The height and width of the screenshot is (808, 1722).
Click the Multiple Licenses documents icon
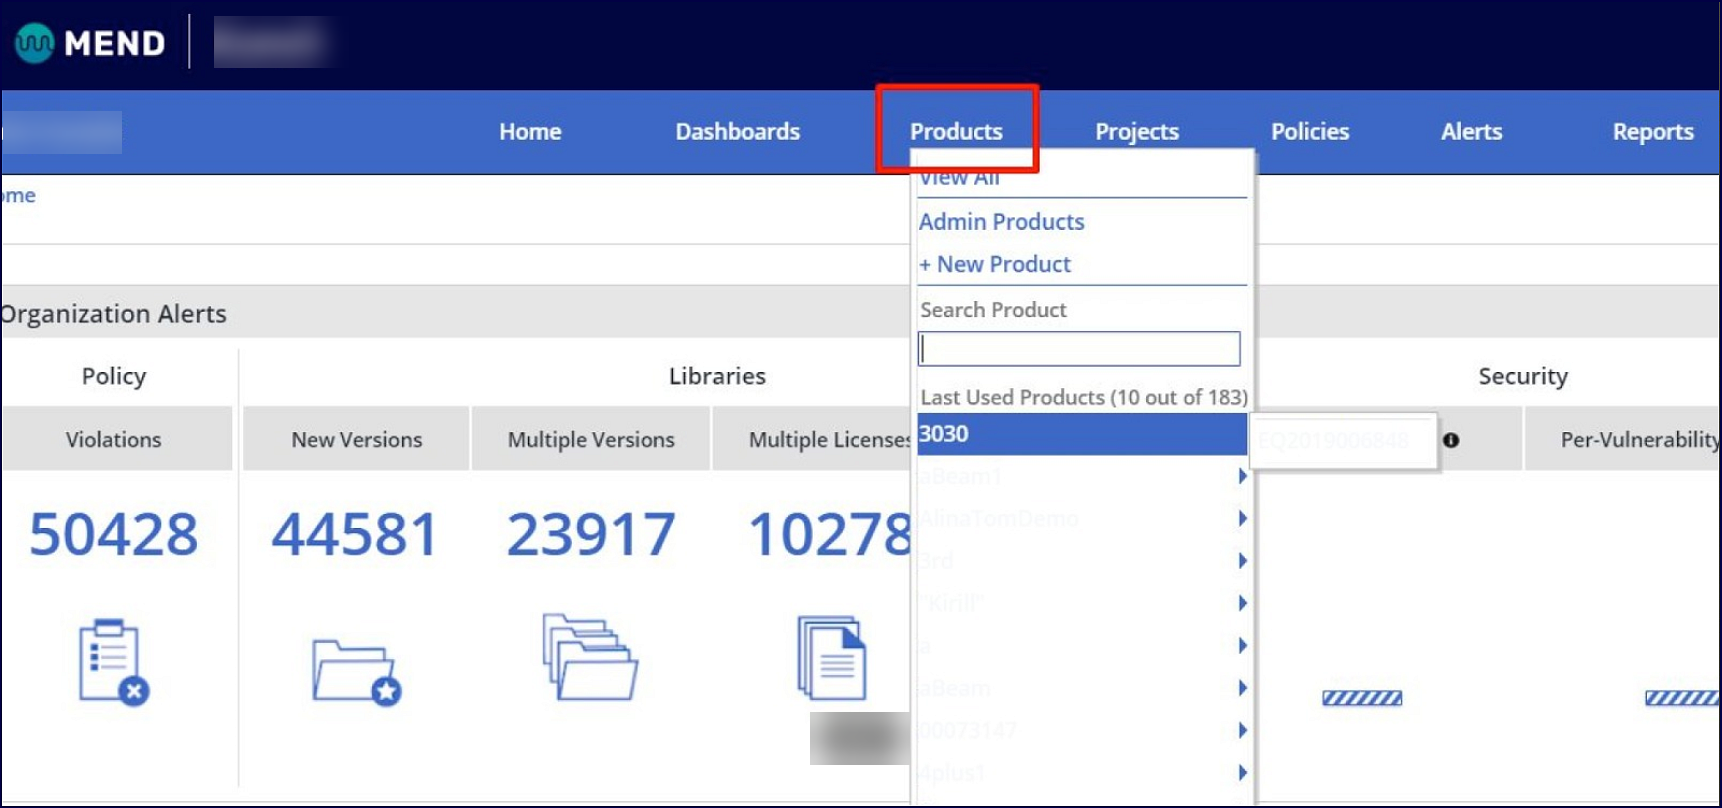coord(832,658)
